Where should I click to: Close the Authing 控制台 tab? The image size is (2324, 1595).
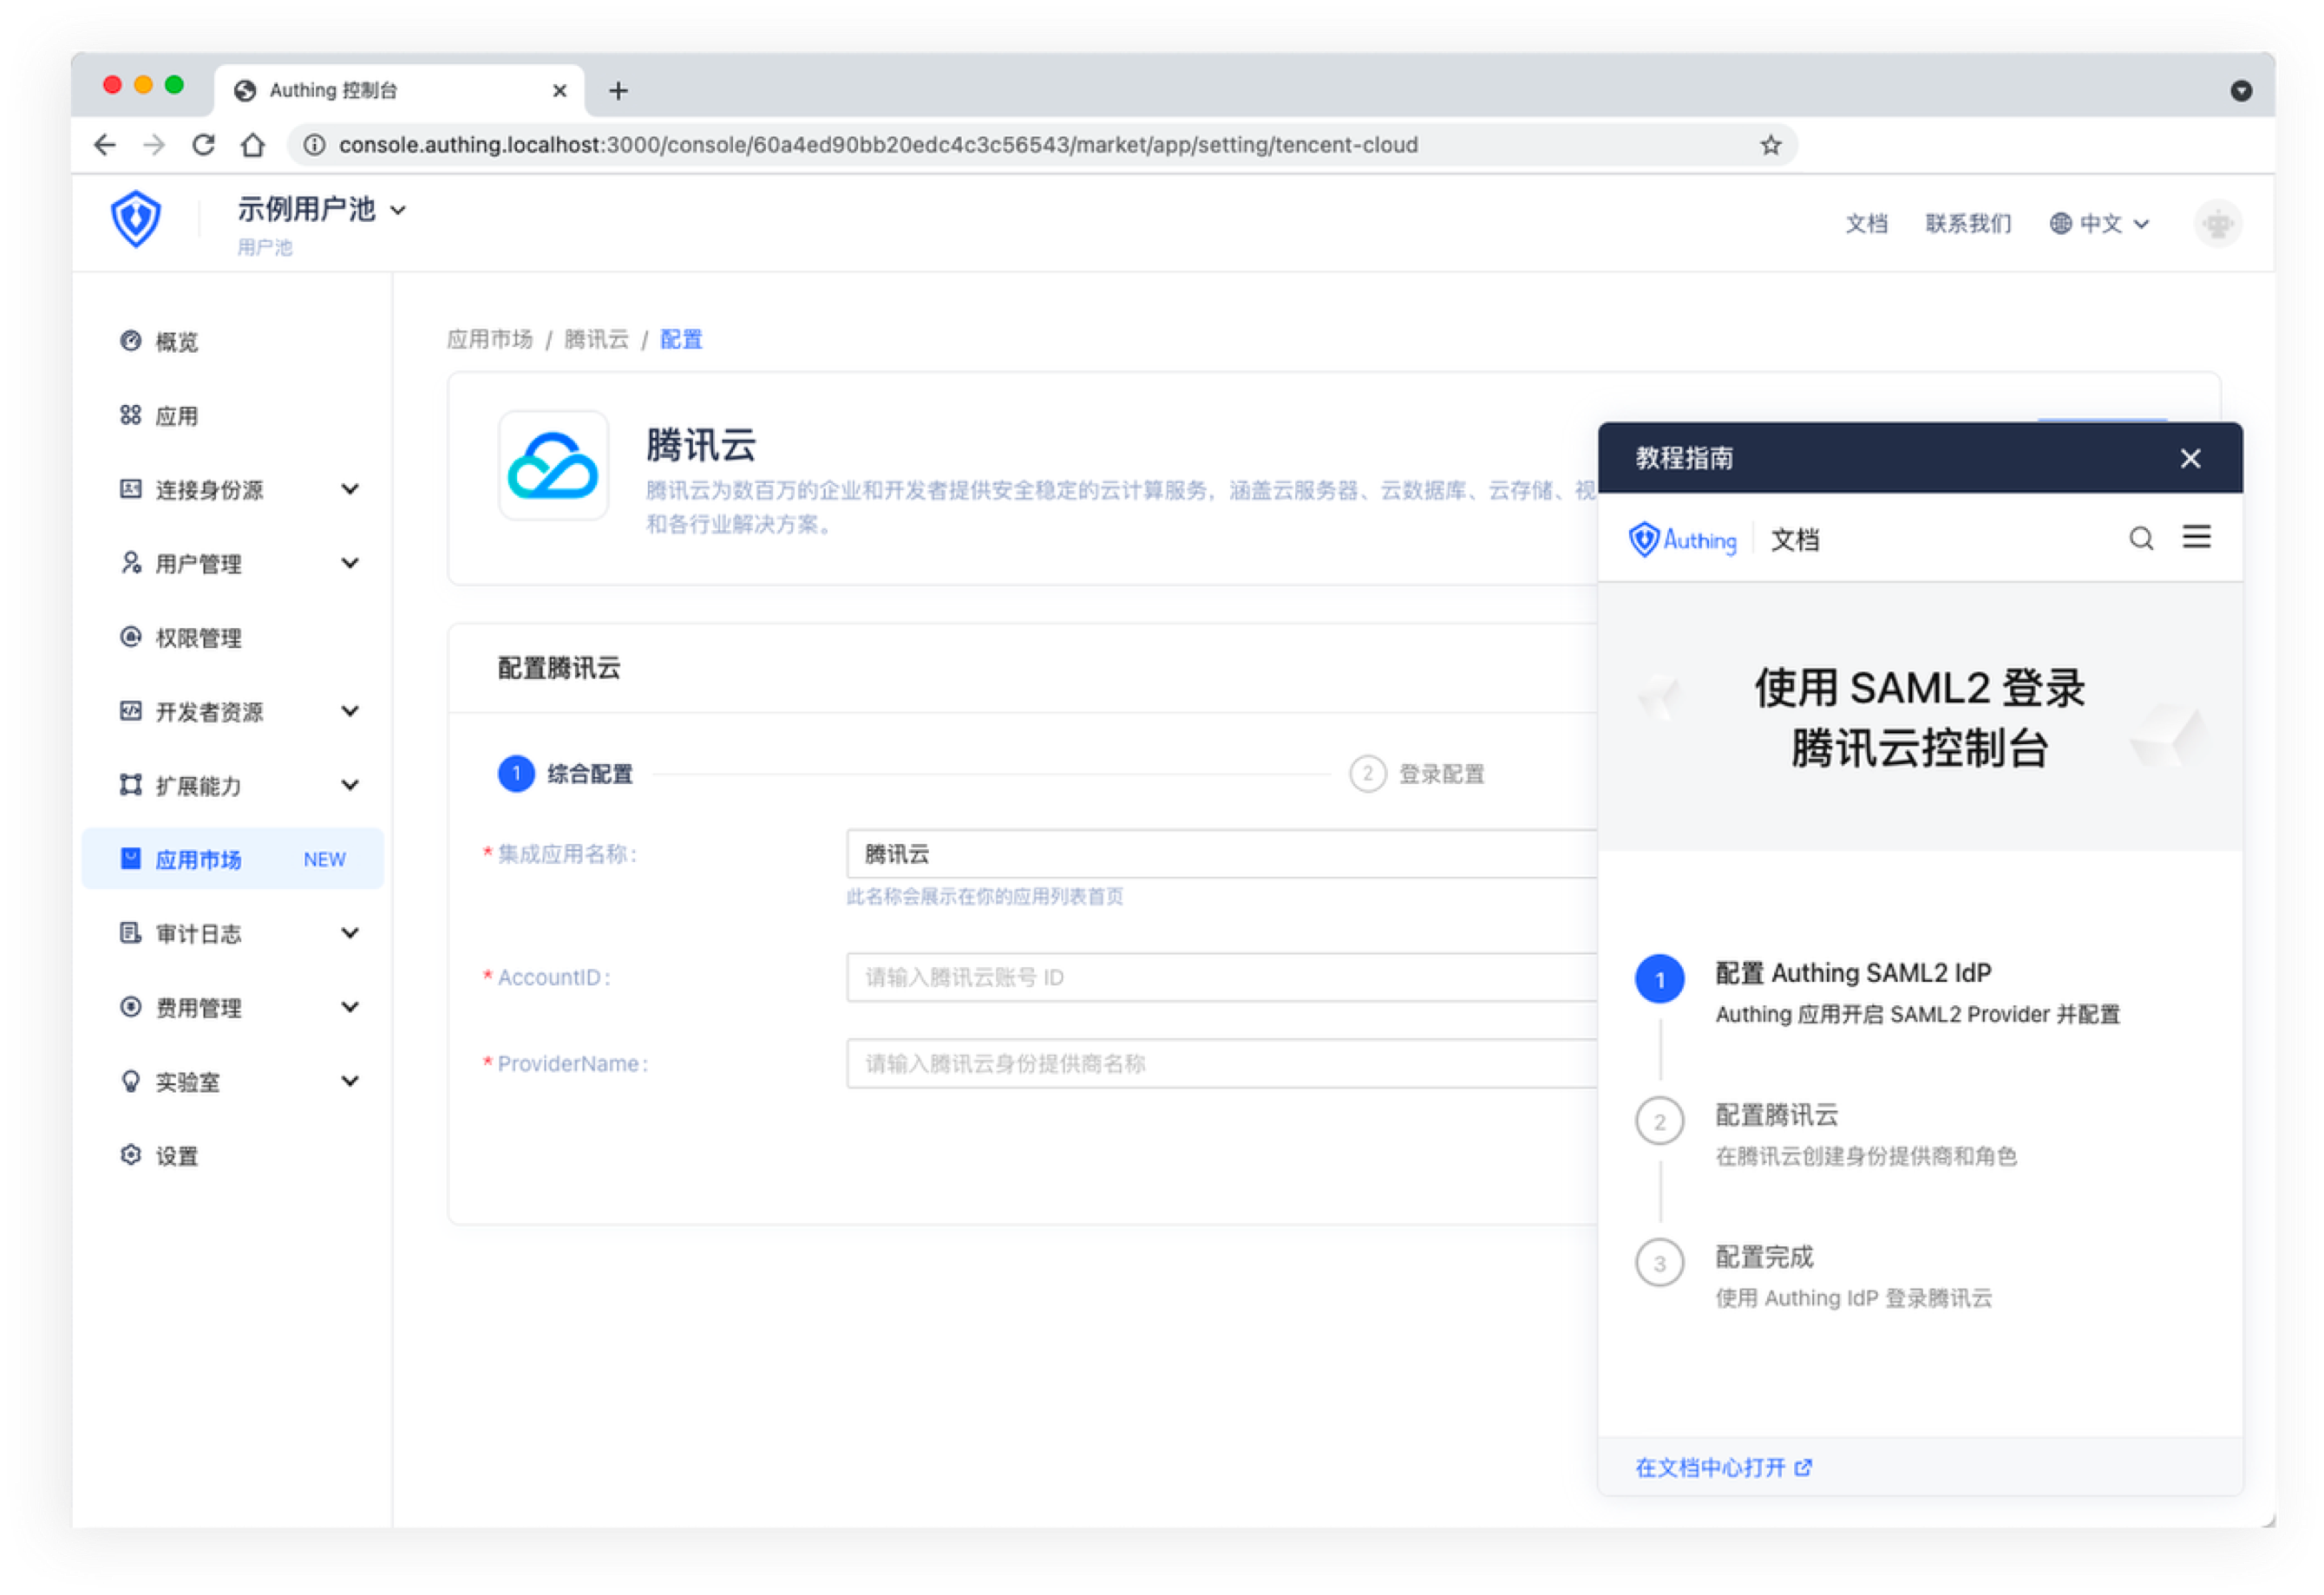(559, 91)
